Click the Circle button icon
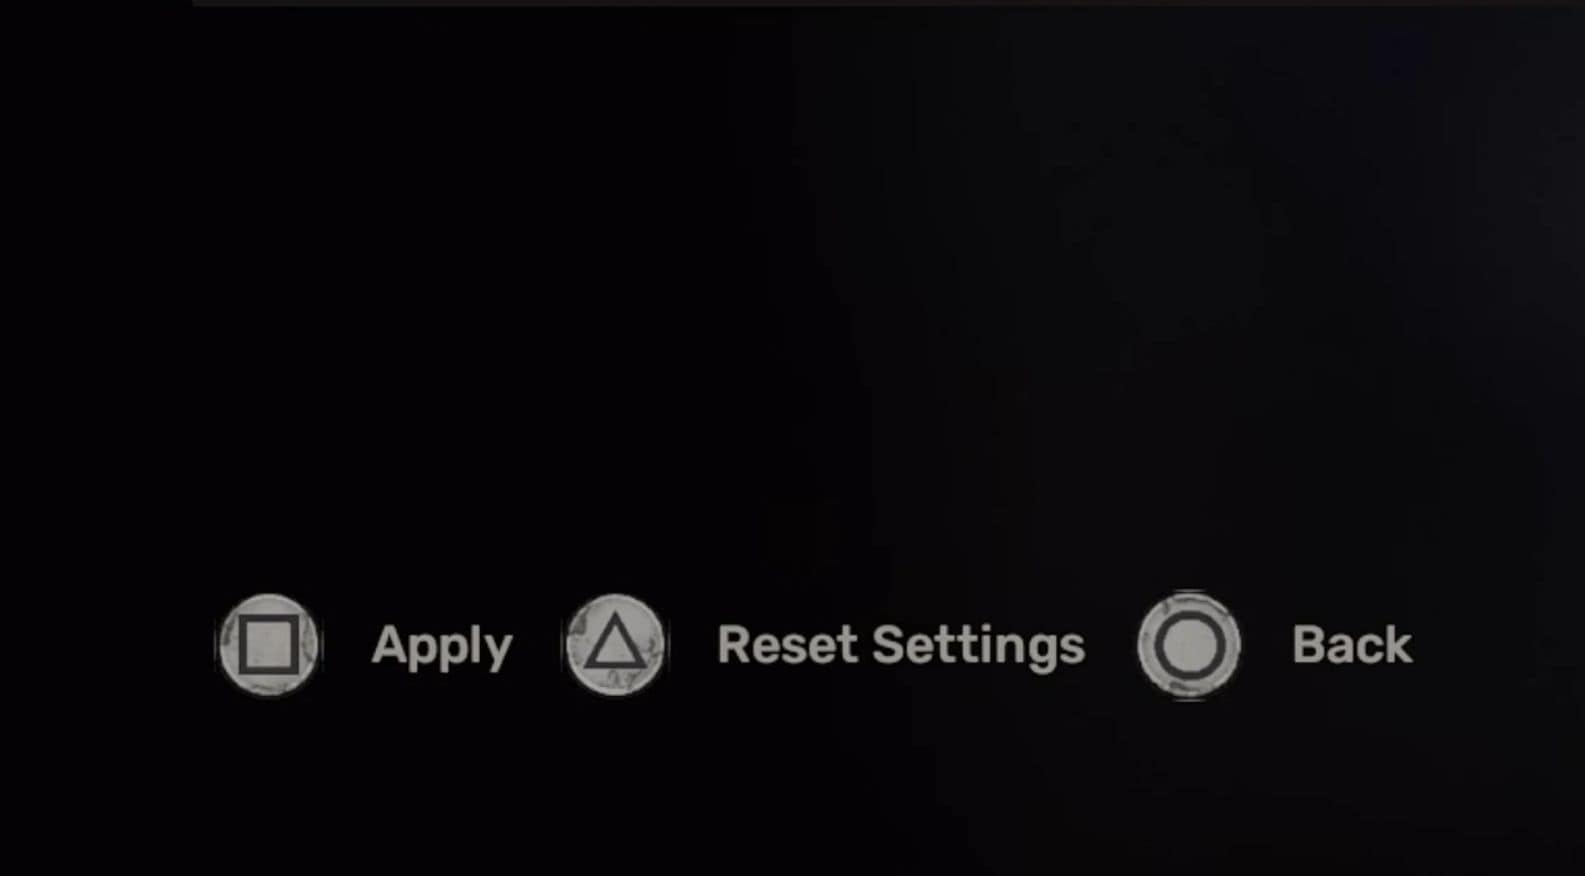1585x876 pixels. point(1189,645)
